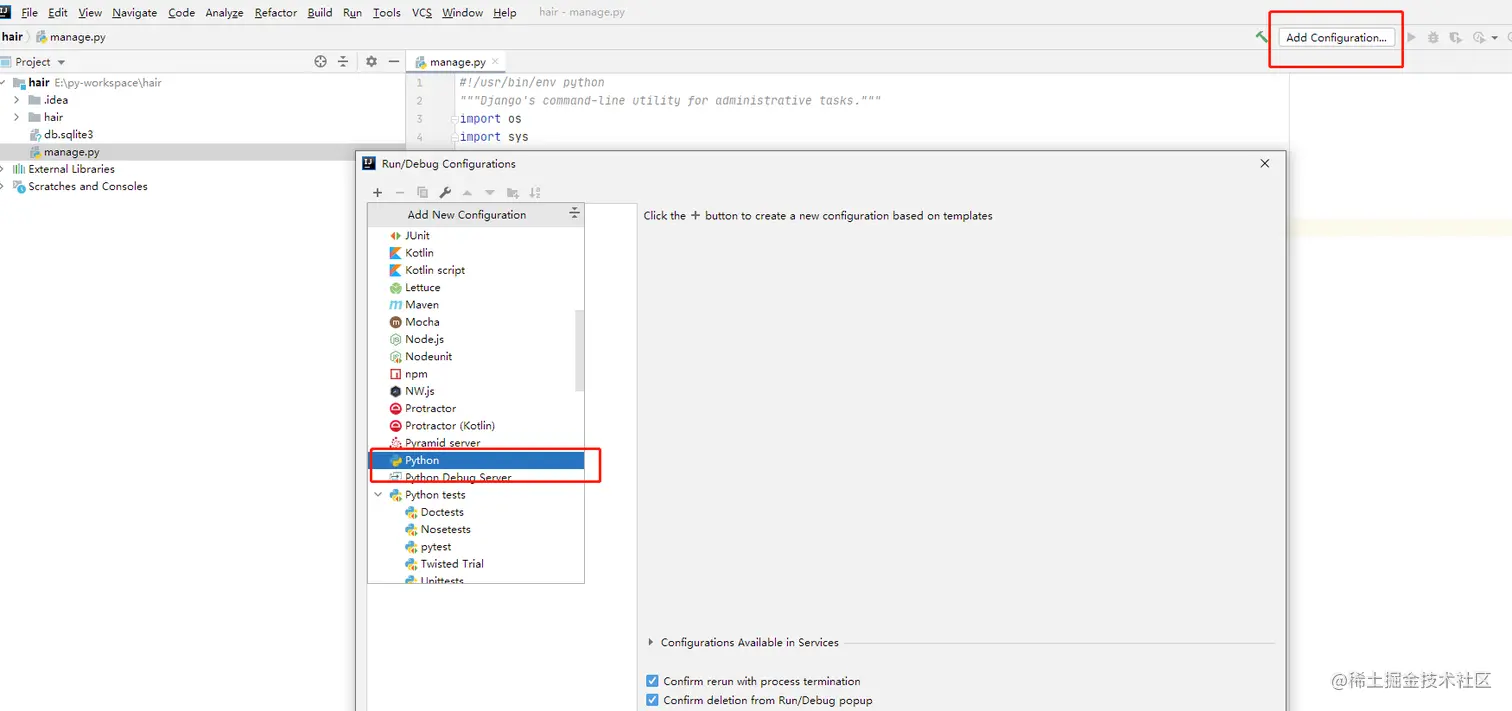Open the File menu
The height and width of the screenshot is (711, 1512).
(29, 13)
